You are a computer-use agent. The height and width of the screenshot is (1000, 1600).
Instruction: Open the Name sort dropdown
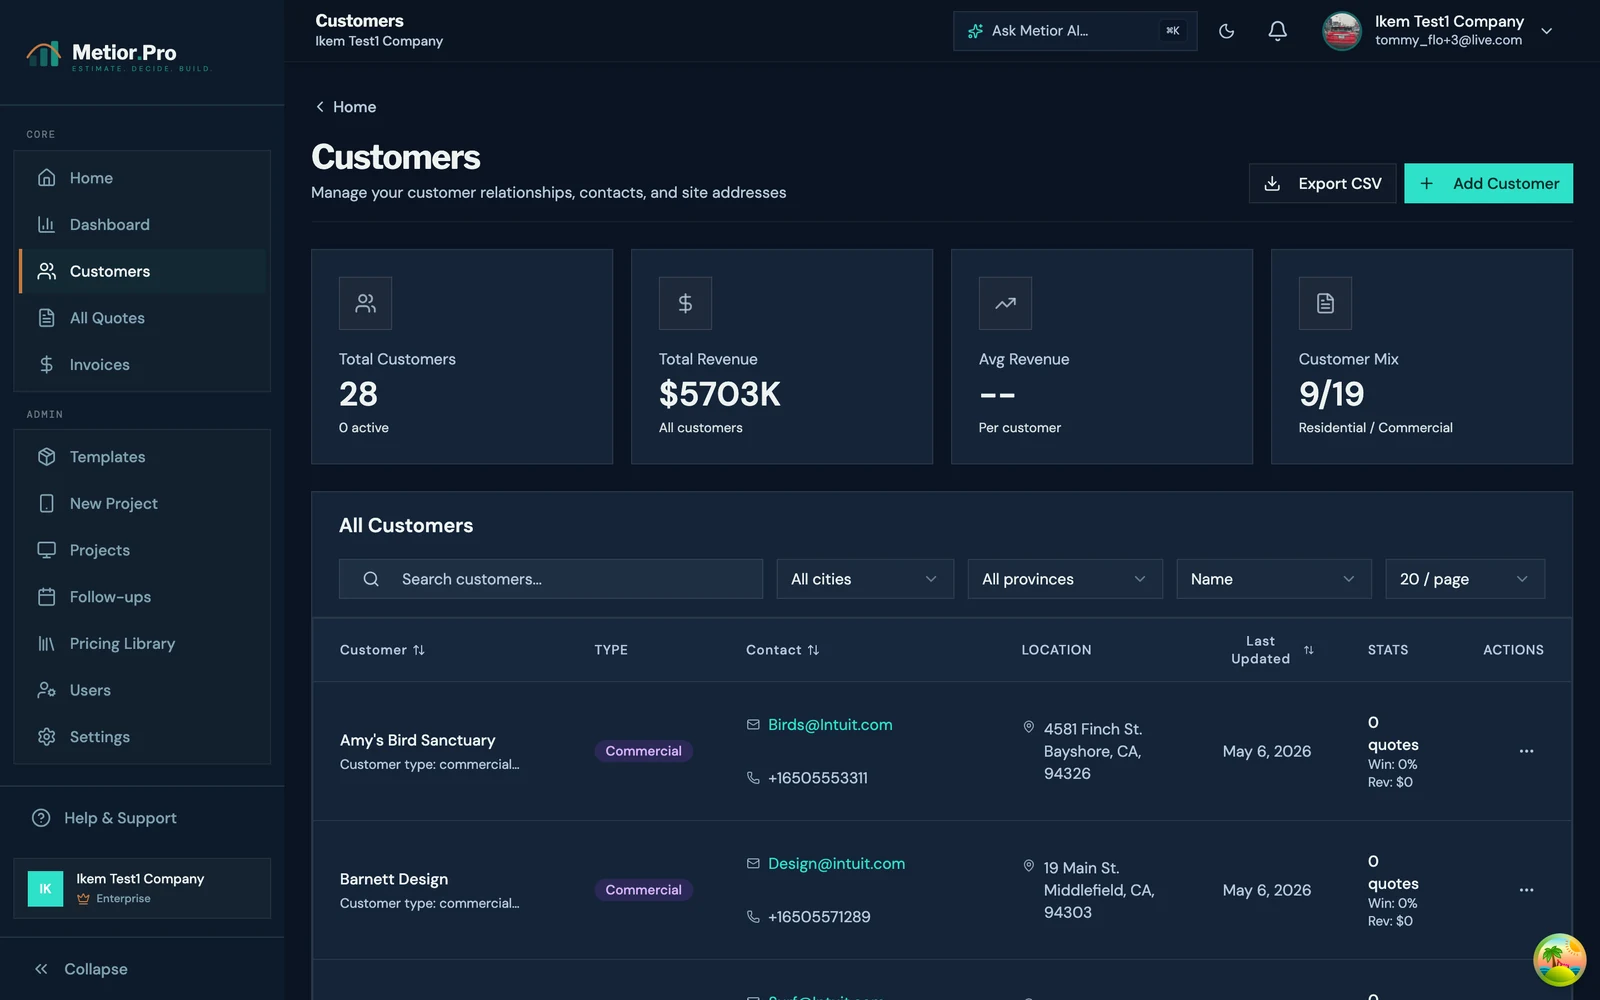pos(1274,579)
